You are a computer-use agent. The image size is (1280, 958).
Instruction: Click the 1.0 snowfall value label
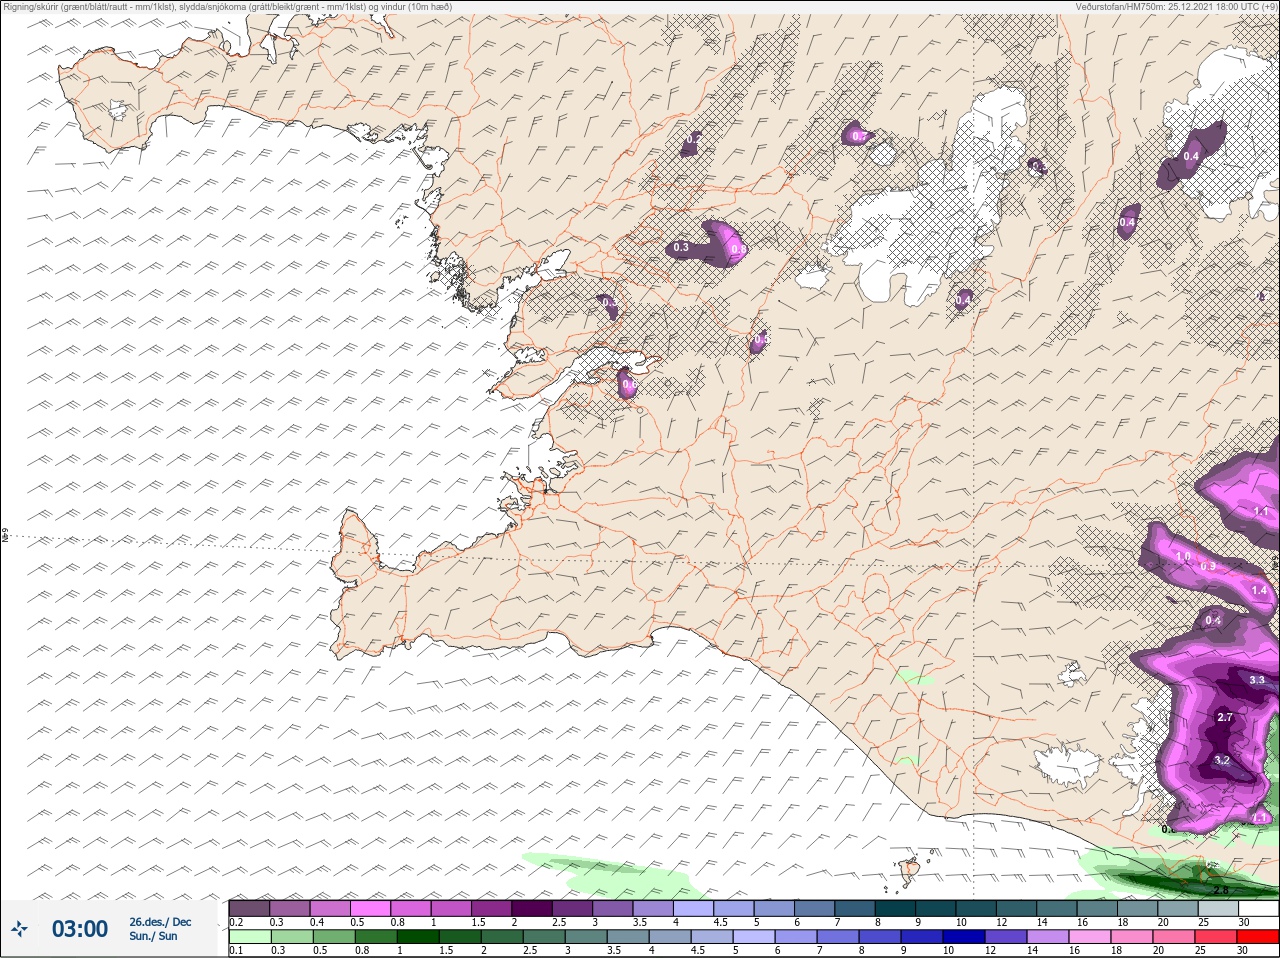(1183, 557)
